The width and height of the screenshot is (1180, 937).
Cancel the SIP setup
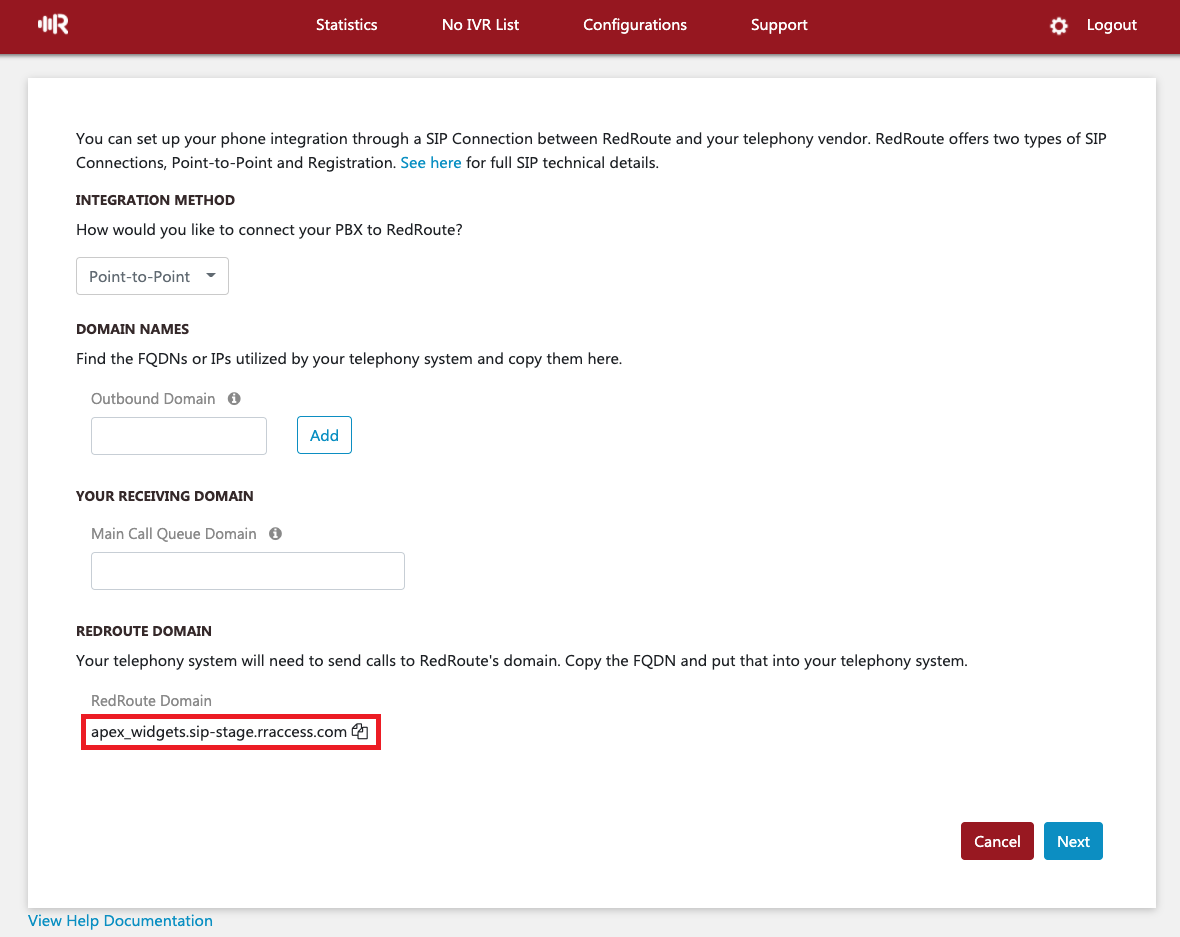point(997,841)
